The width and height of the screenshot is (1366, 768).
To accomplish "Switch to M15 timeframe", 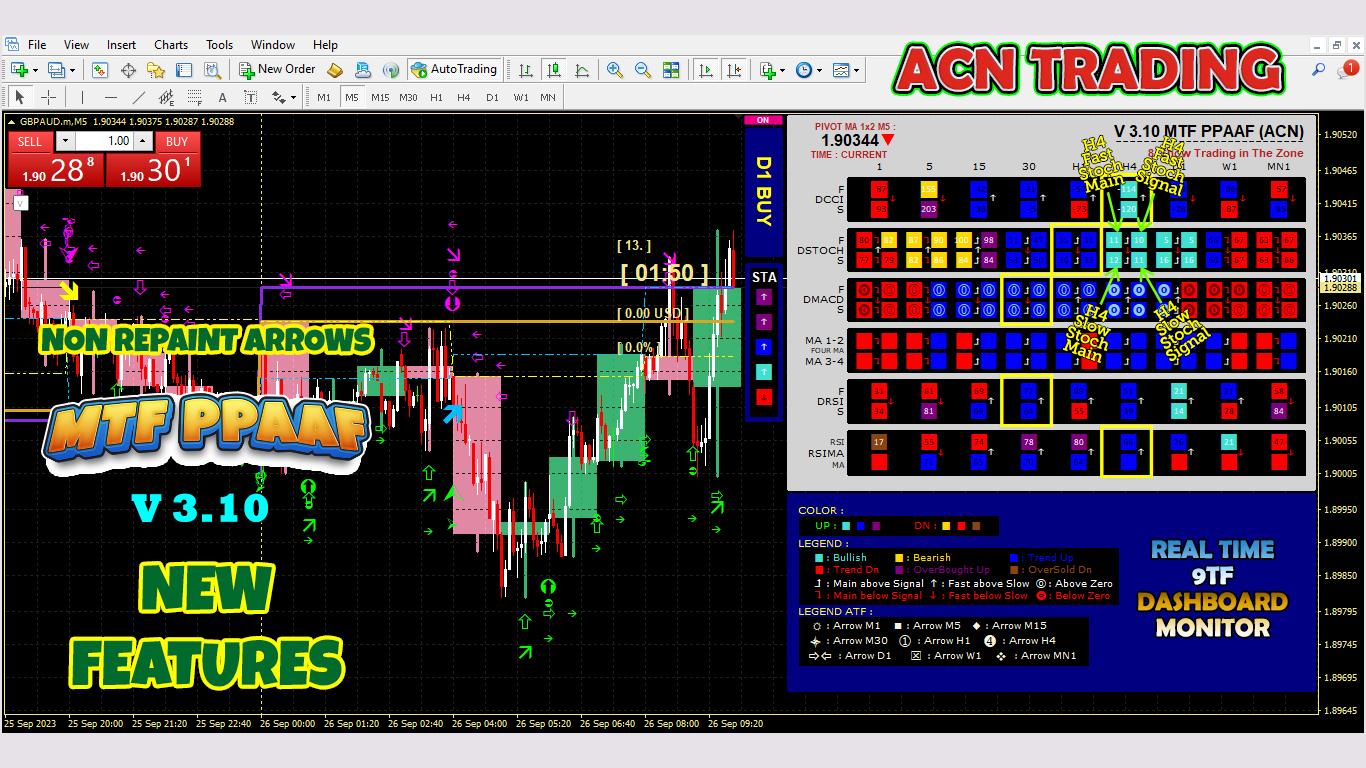I will [380, 97].
